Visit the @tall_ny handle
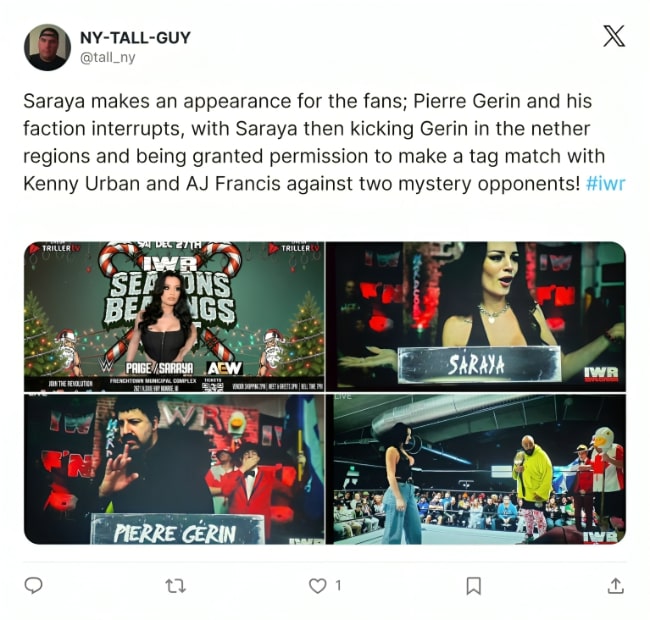The image size is (650, 620). [107, 57]
